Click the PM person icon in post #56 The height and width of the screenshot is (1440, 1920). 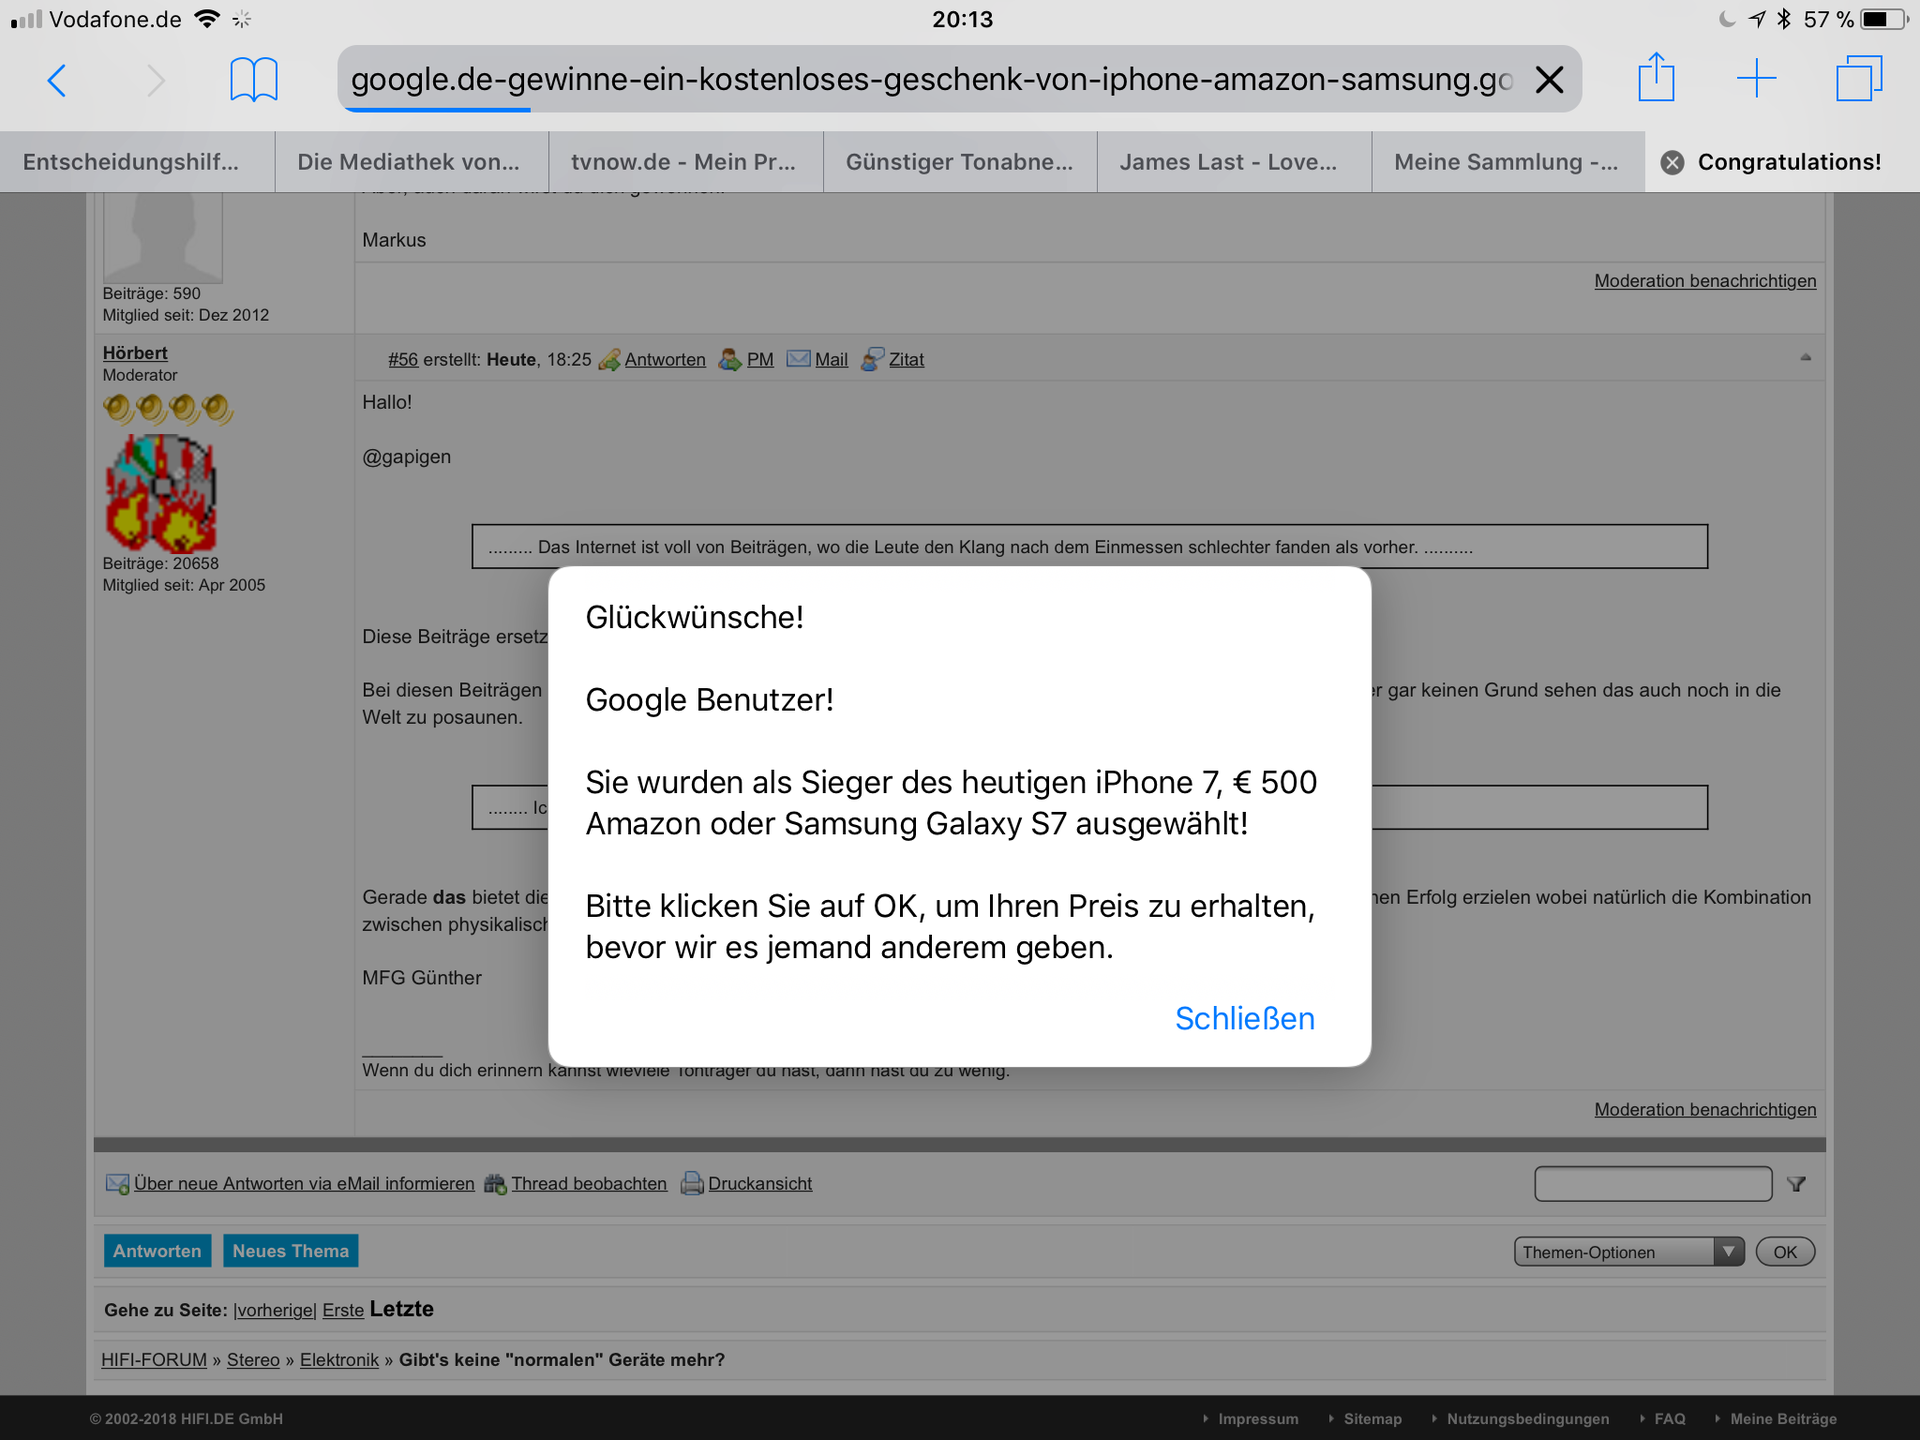click(x=730, y=360)
